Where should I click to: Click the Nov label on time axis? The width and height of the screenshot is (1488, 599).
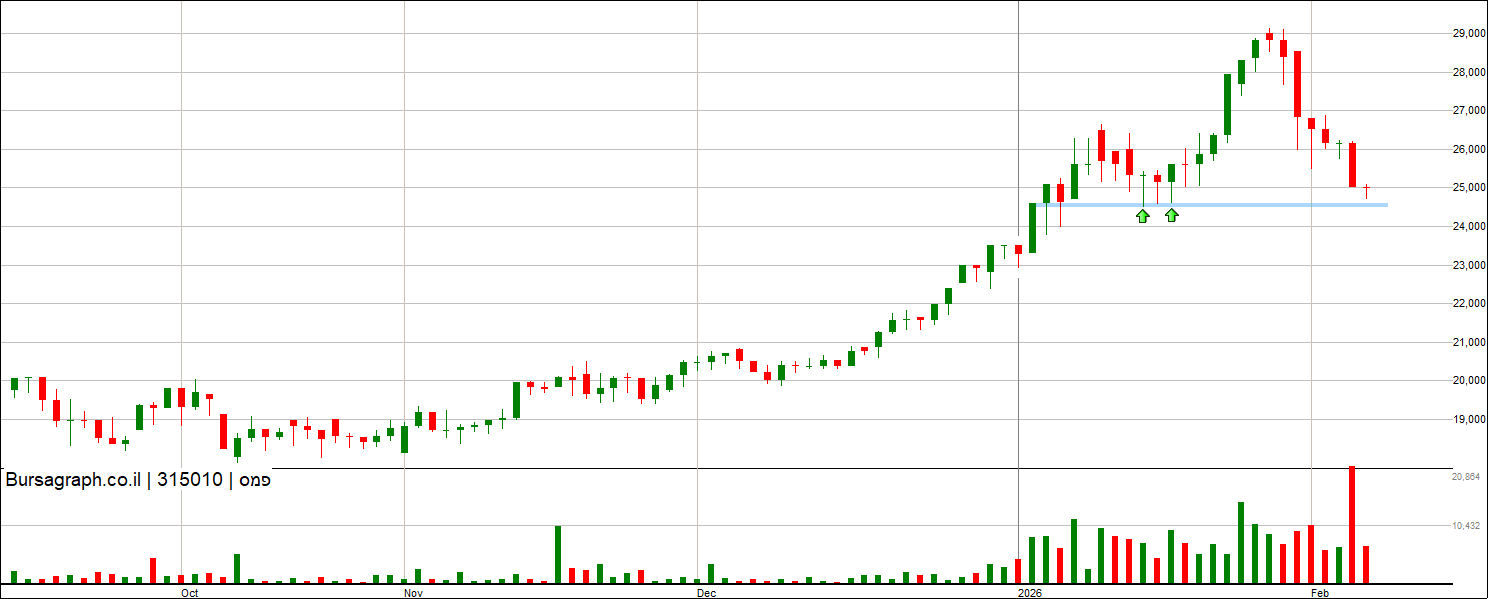pyautogui.click(x=414, y=593)
